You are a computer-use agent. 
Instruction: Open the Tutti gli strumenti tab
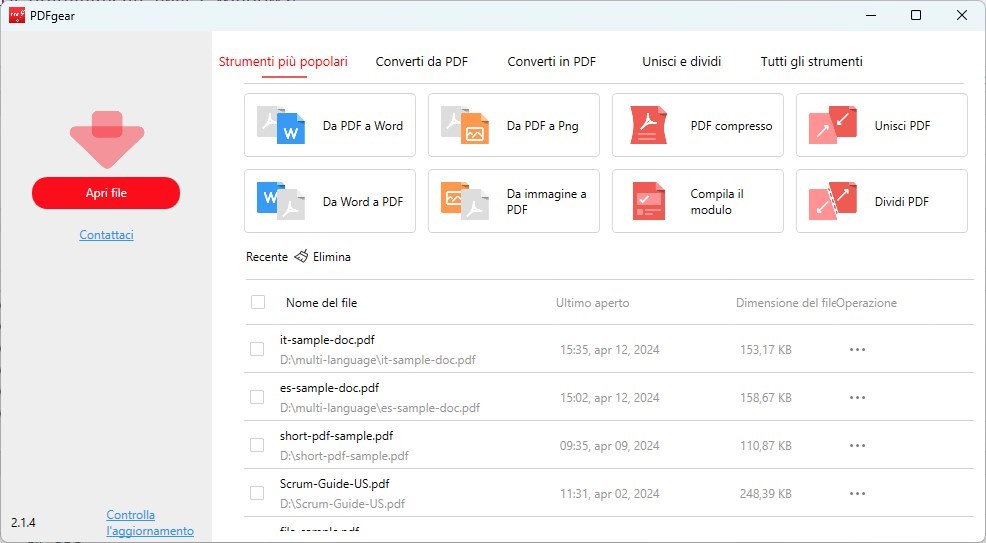tap(811, 62)
